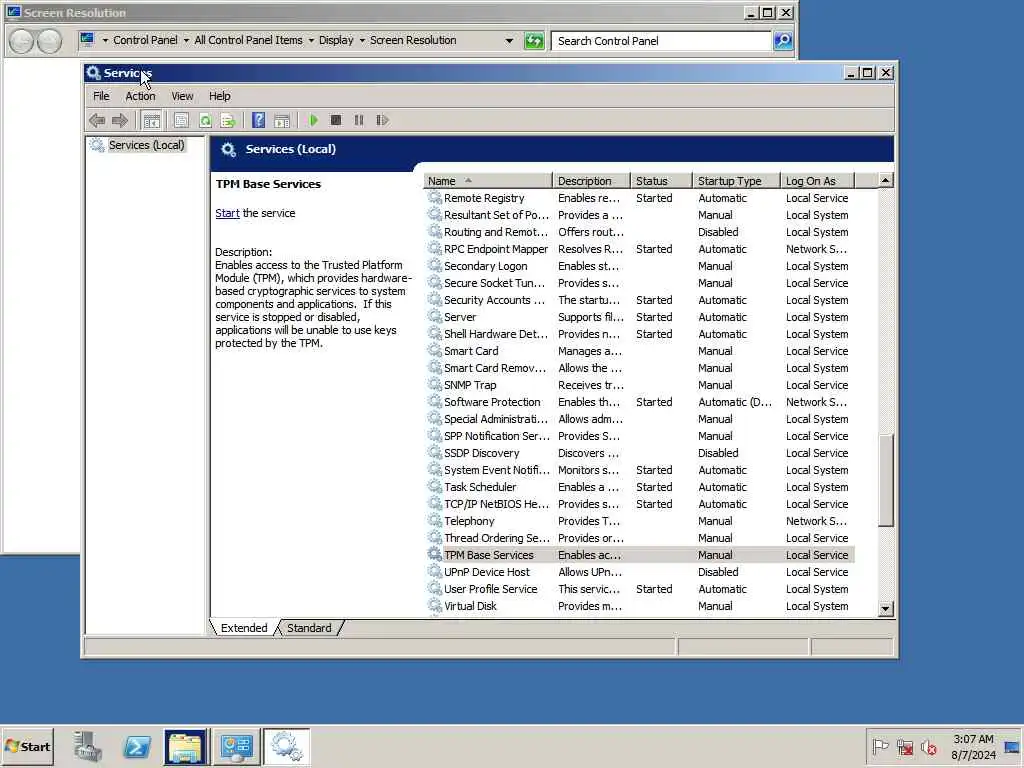
Task: Switch to the Extended tab
Action: pos(244,628)
